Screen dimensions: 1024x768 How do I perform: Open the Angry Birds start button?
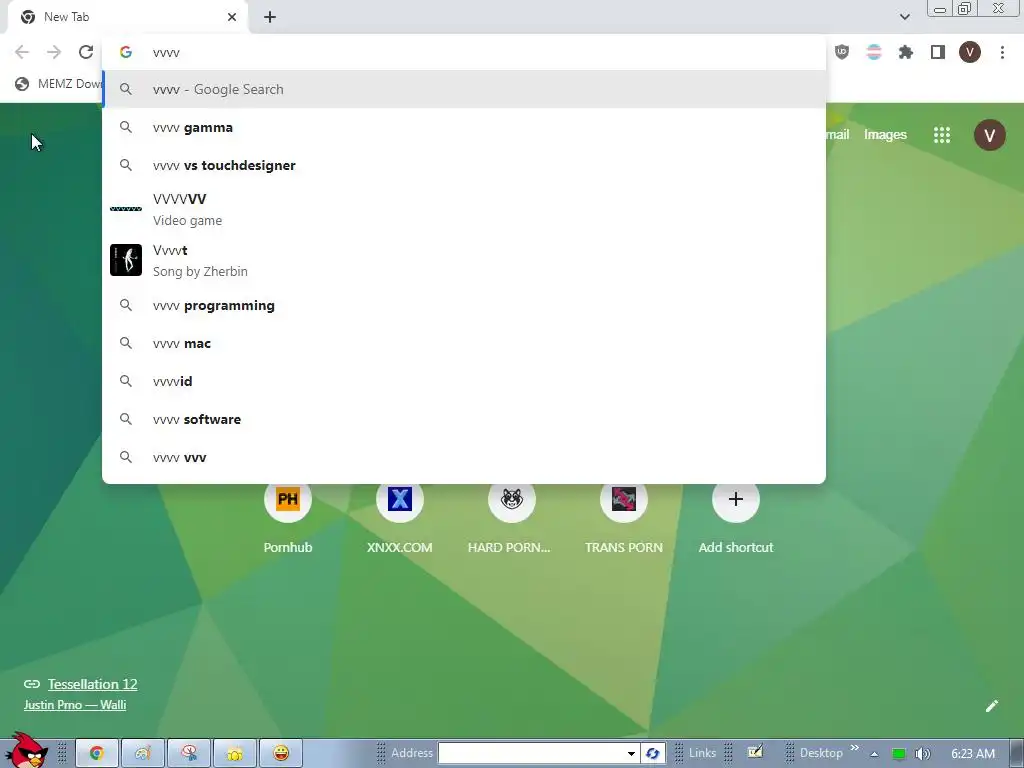[x=26, y=750]
